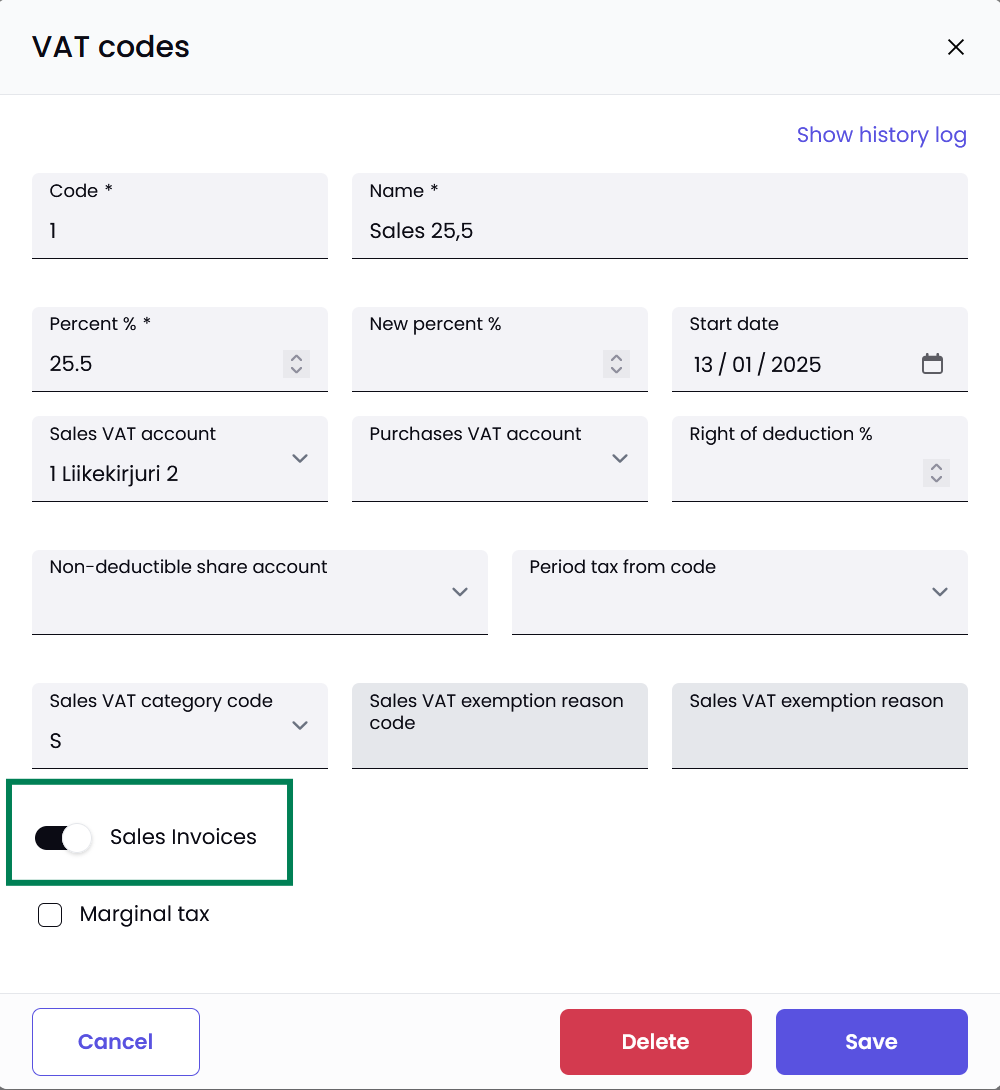Open the Purchases VAT account dropdown
The width and height of the screenshot is (1000, 1090).
coord(619,459)
